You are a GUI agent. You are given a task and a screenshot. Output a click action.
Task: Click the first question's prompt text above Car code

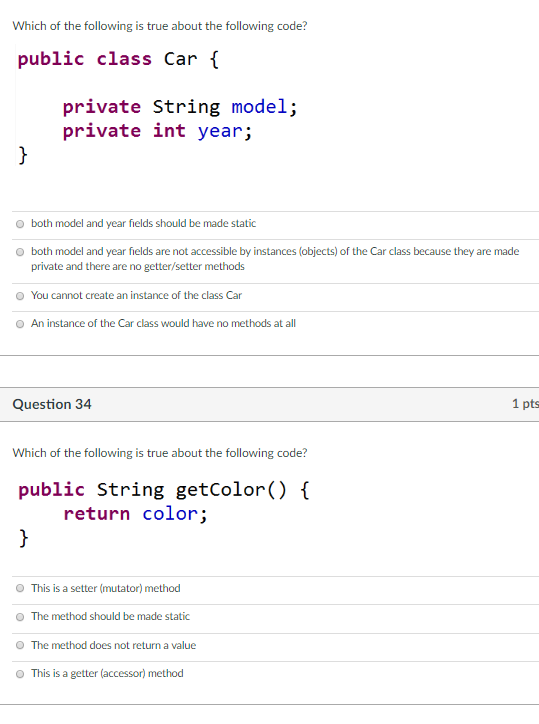[x=160, y=26]
